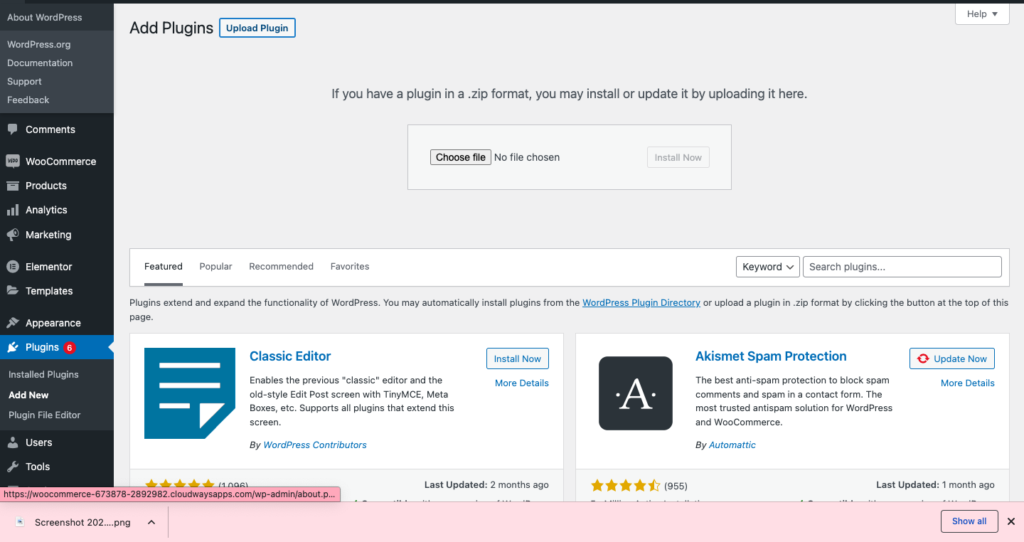The height and width of the screenshot is (542, 1024).
Task: Click the Marketing megaphone icon
Action: point(12,234)
